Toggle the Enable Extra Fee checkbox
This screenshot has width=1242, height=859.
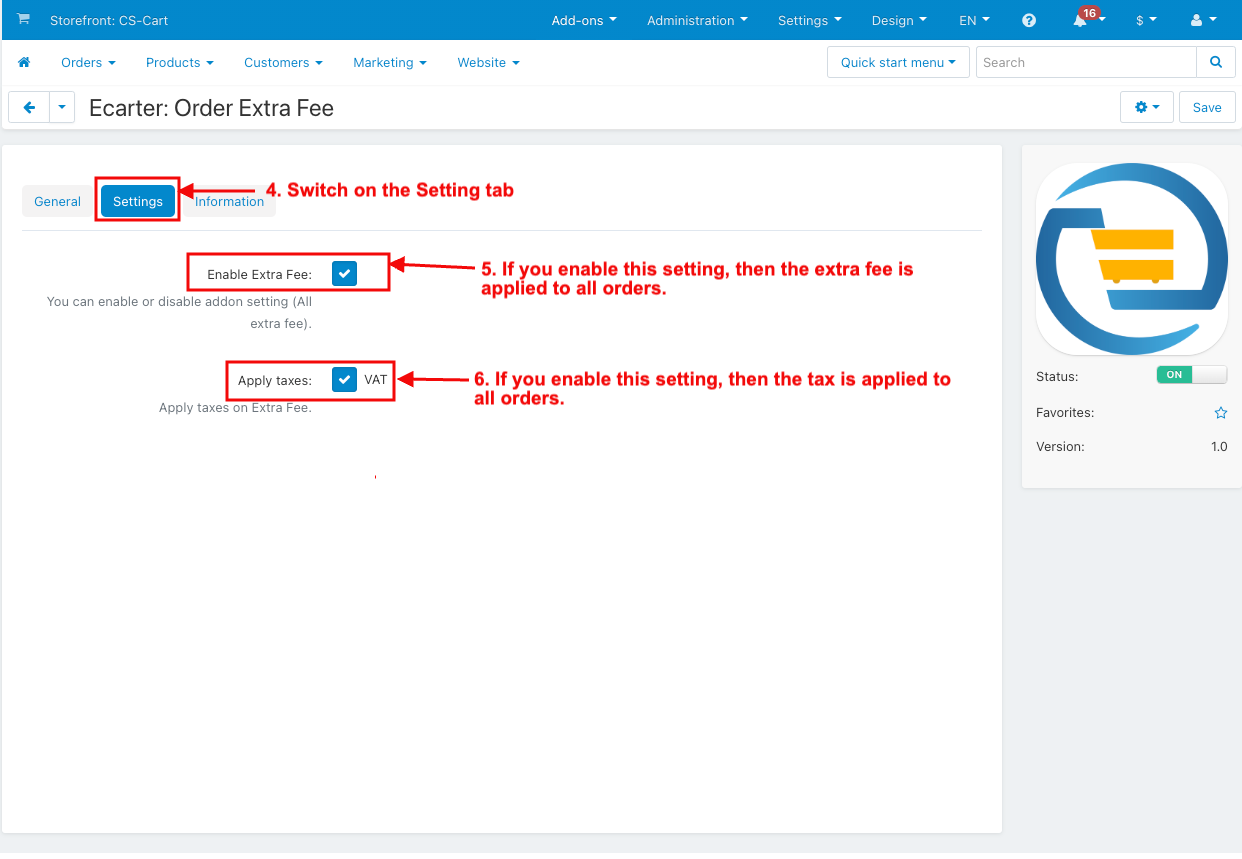coord(344,273)
